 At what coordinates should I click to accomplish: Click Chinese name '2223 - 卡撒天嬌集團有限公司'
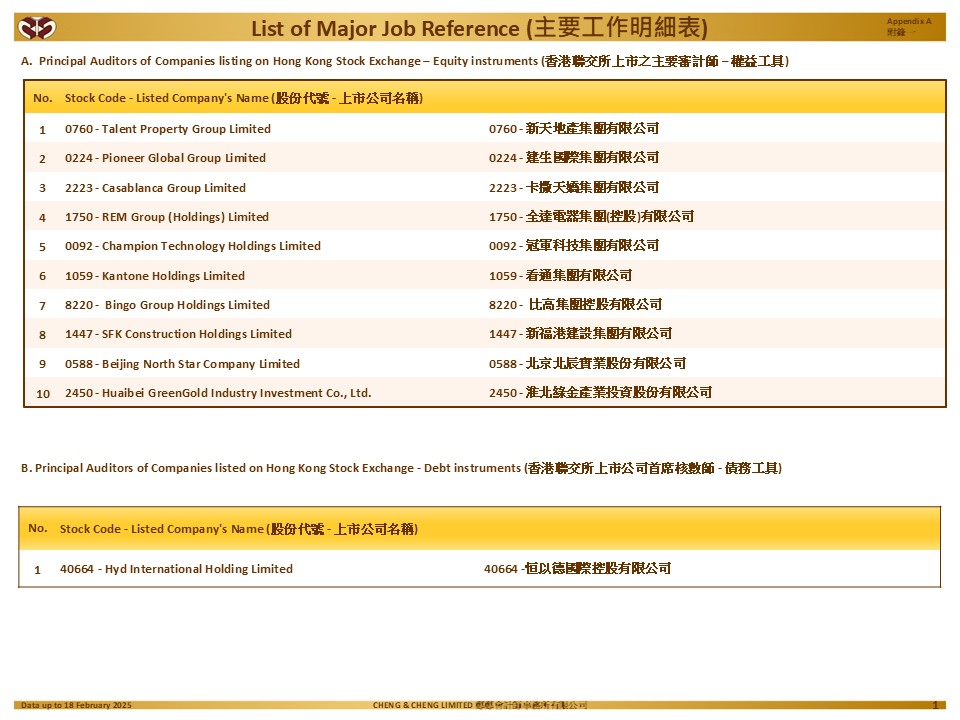pos(574,187)
